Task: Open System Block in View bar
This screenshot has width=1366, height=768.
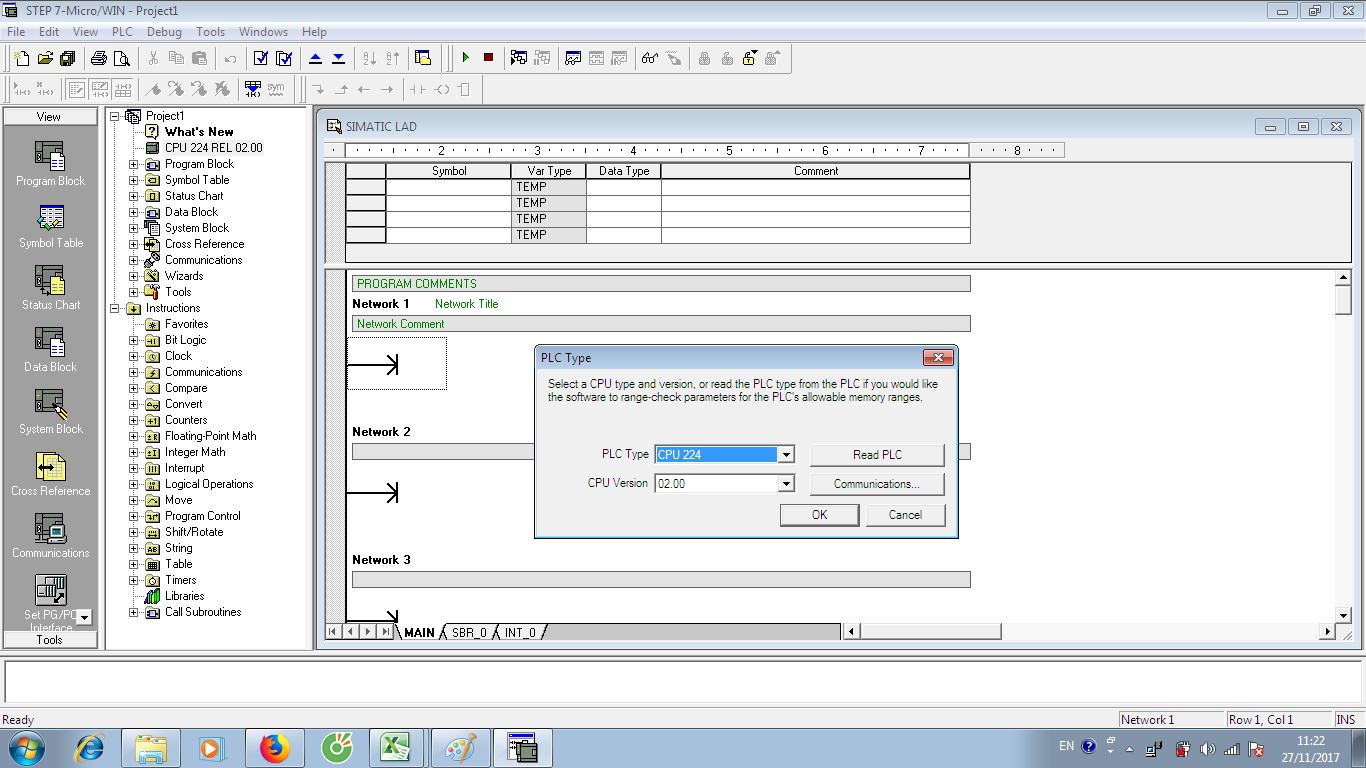Action: pyautogui.click(x=50, y=412)
